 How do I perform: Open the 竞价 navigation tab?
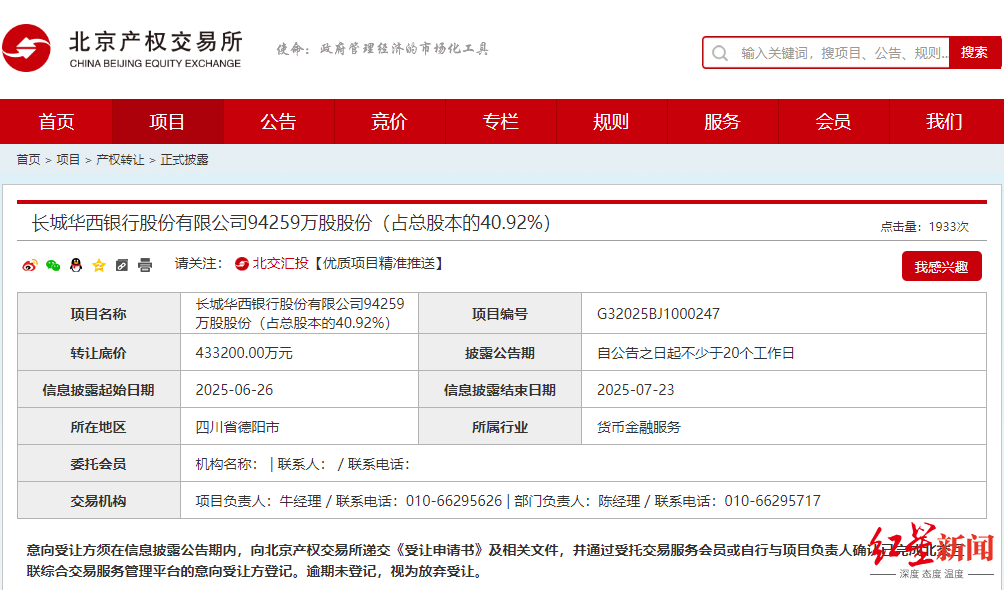[x=389, y=122]
